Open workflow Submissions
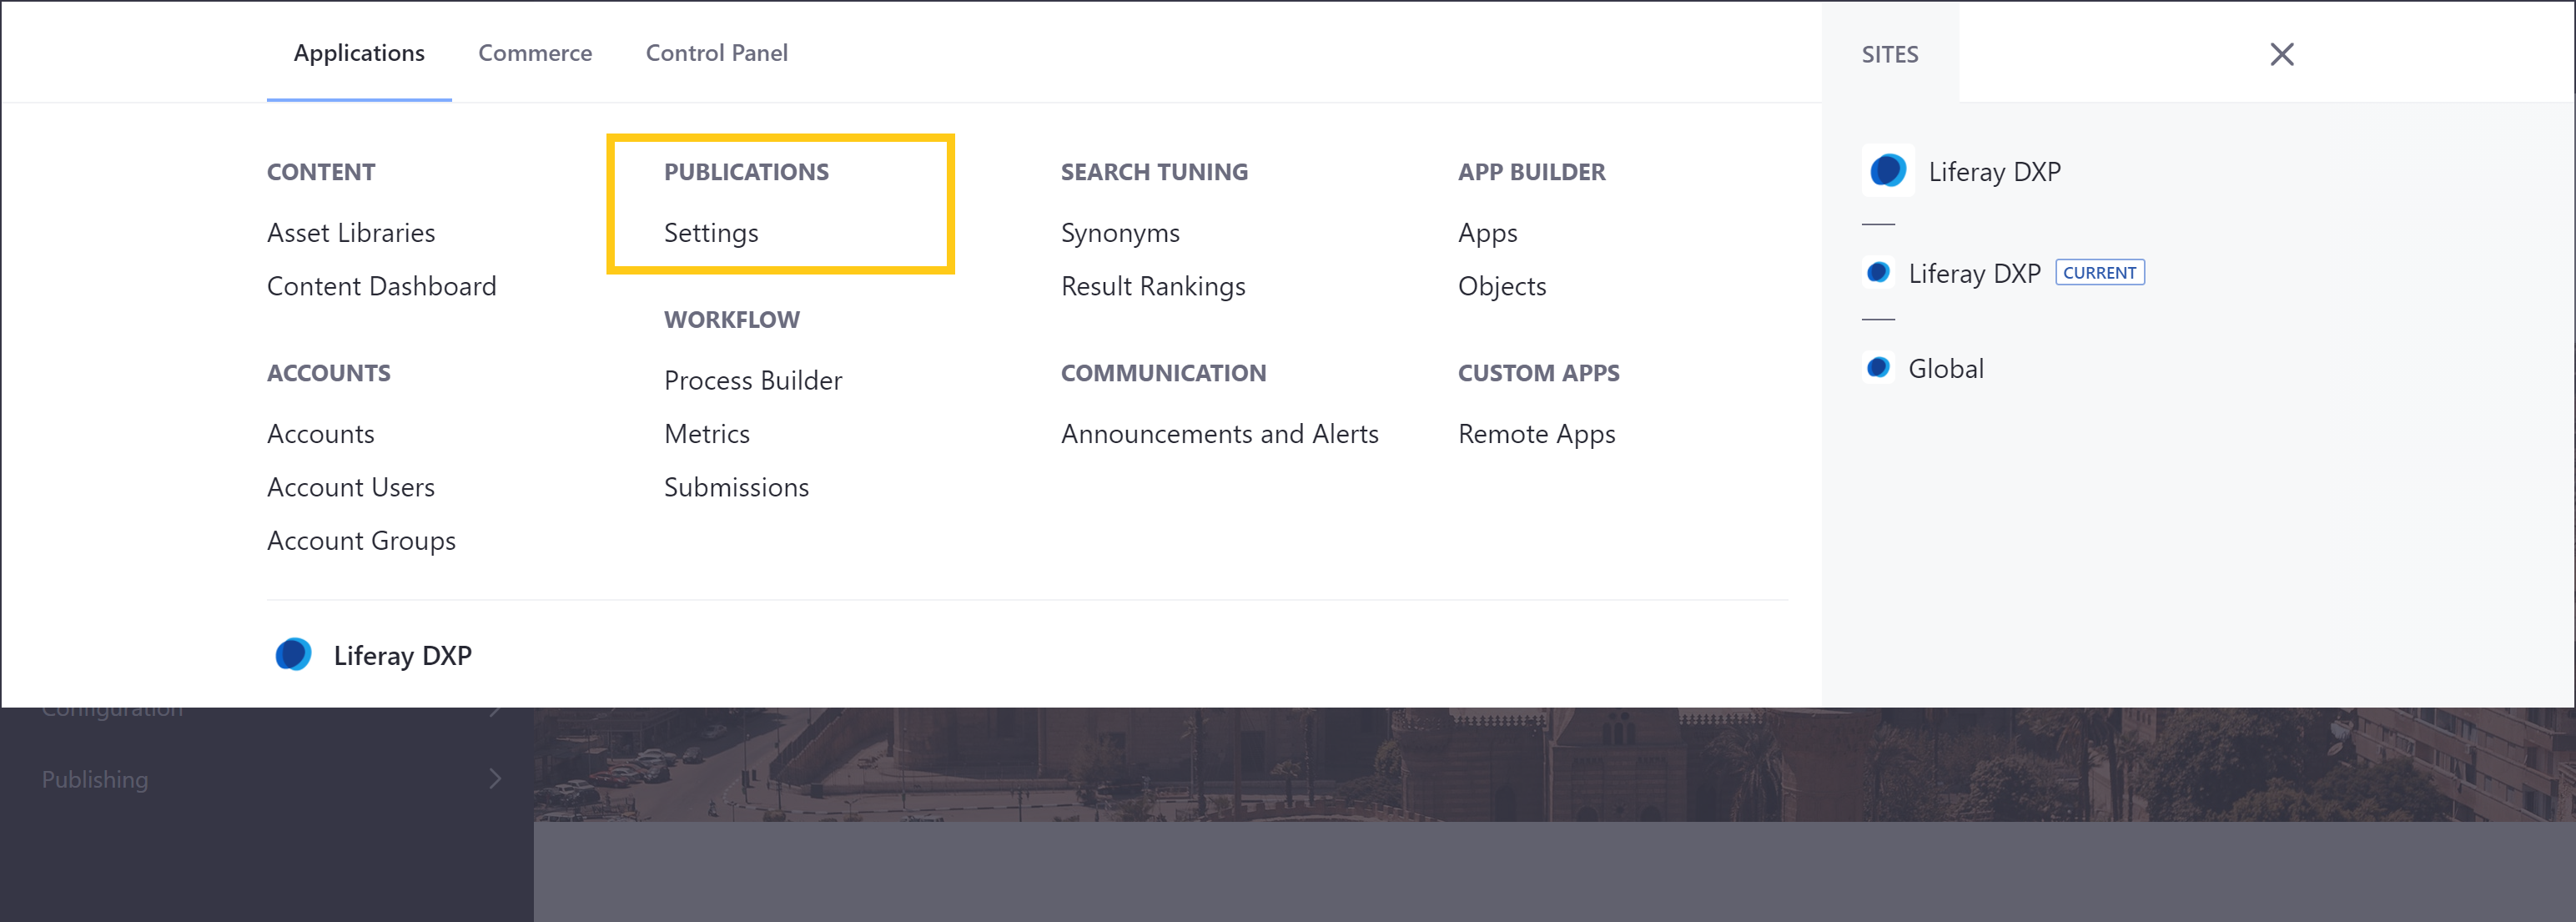This screenshot has width=2576, height=922. [736, 487]
